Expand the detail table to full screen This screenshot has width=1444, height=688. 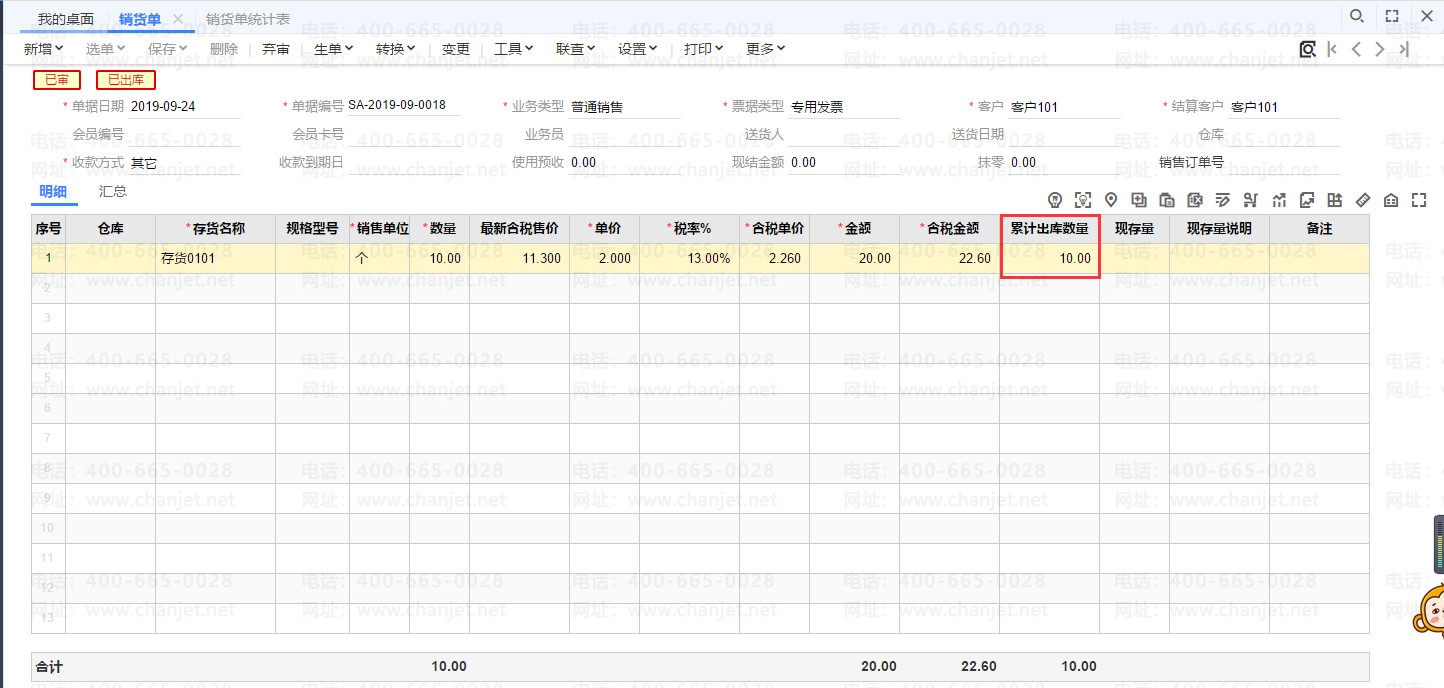point(1418,200)
